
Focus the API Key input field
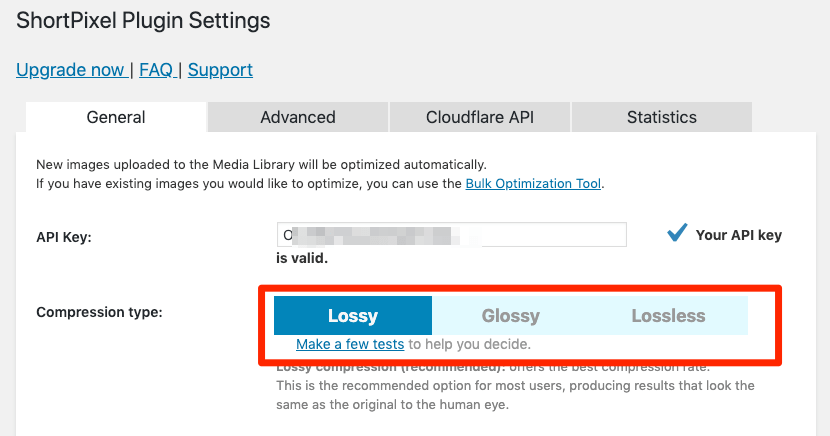pos(452,235)
